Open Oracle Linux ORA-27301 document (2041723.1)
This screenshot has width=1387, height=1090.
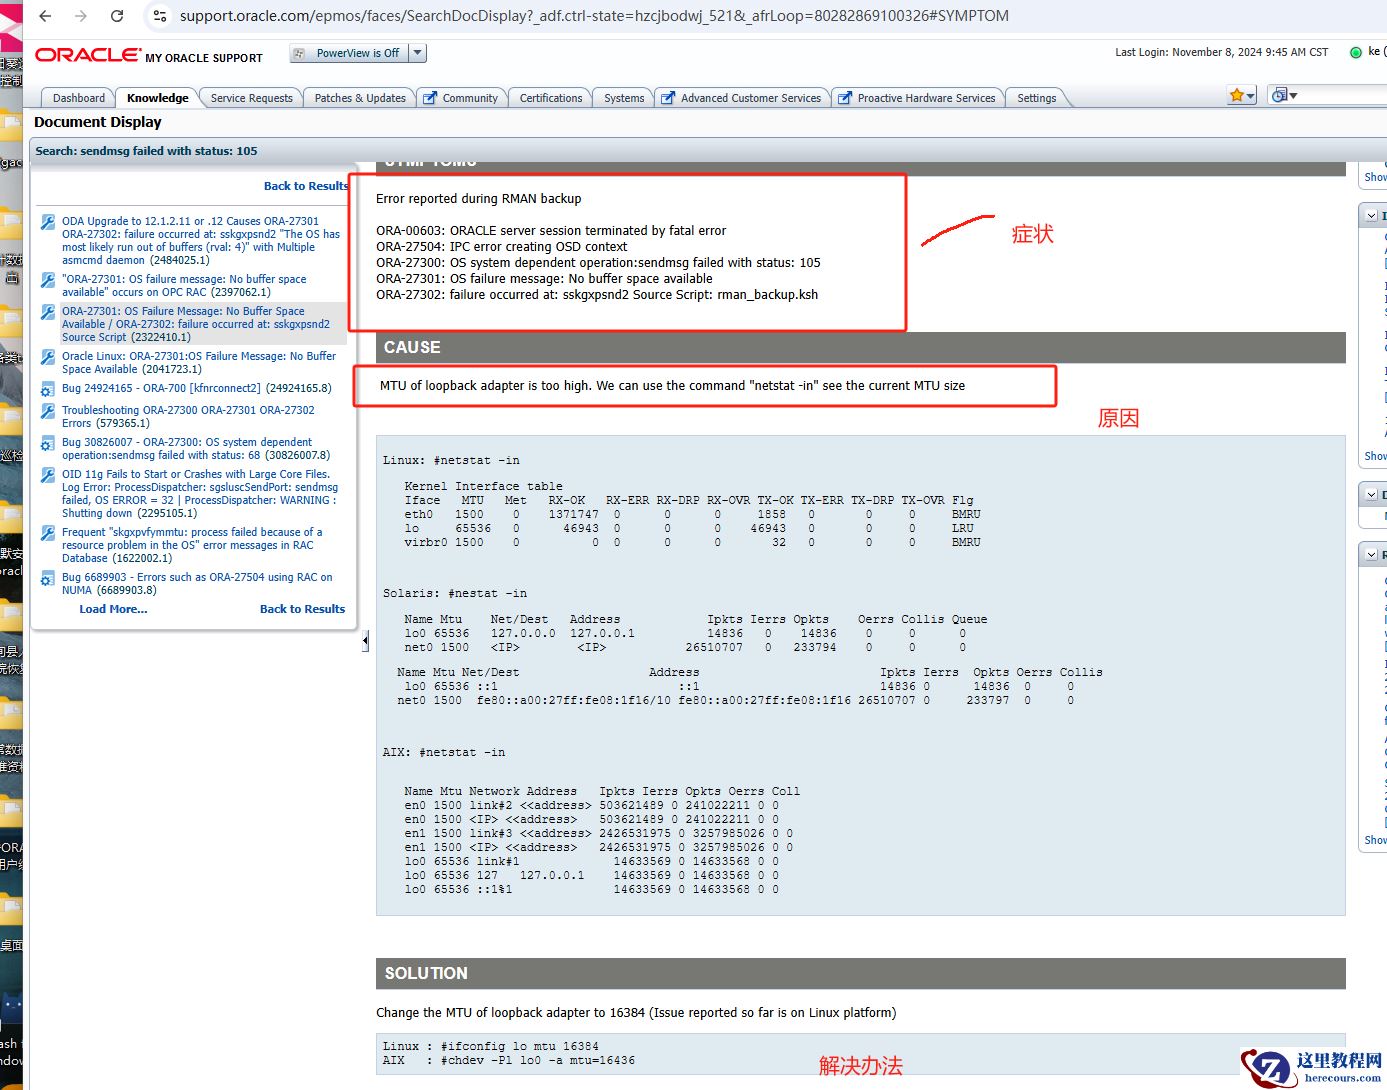coord(199,363)
